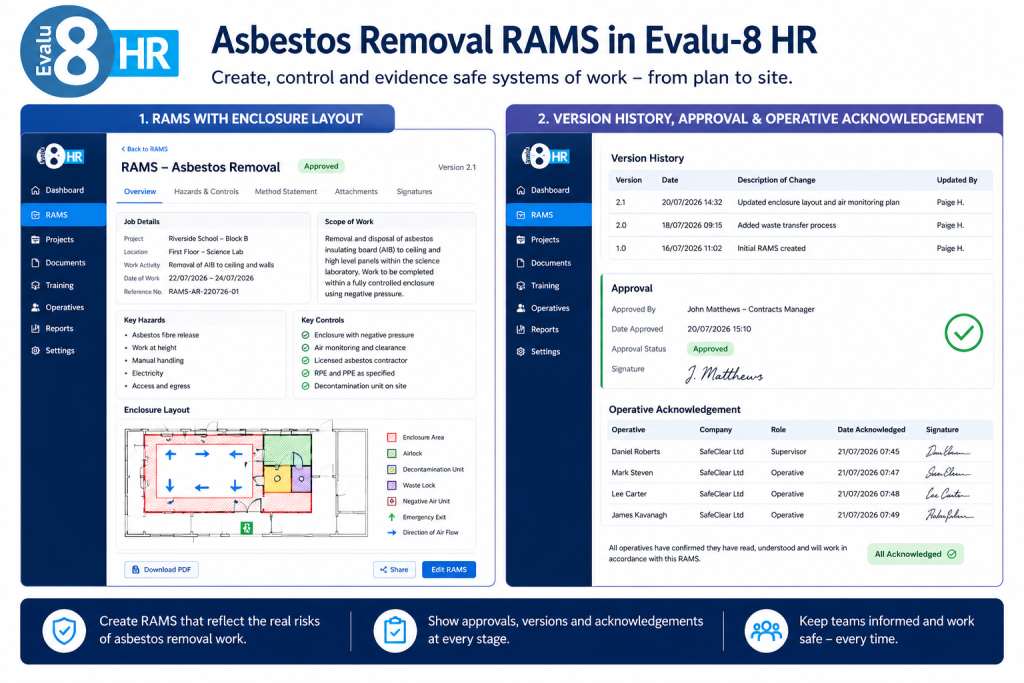Click the green Airlock legend swatch
This screenshot has width=1024, height=683.
point(392,453)
